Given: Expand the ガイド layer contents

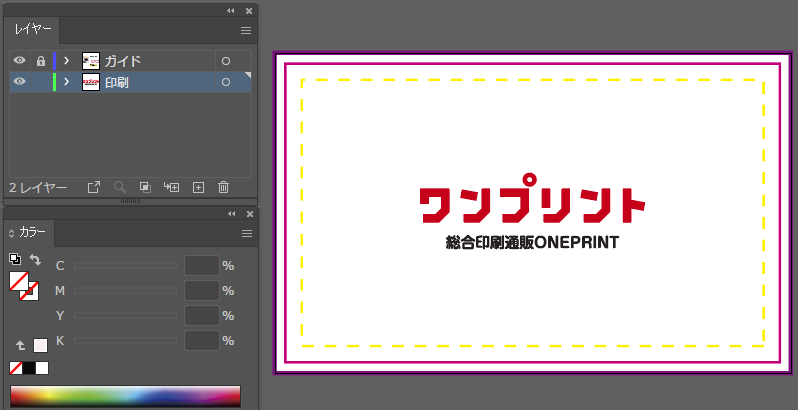Looking at the screenshot, I should point(66,61).
